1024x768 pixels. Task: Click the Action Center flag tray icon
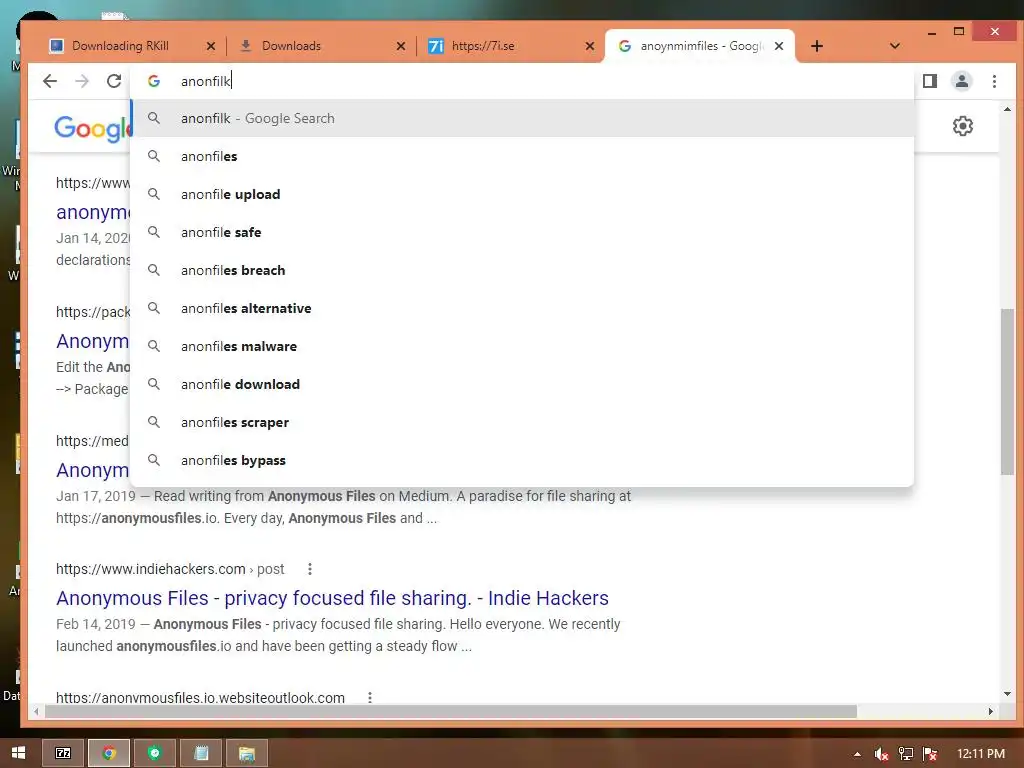pos(930,754)
